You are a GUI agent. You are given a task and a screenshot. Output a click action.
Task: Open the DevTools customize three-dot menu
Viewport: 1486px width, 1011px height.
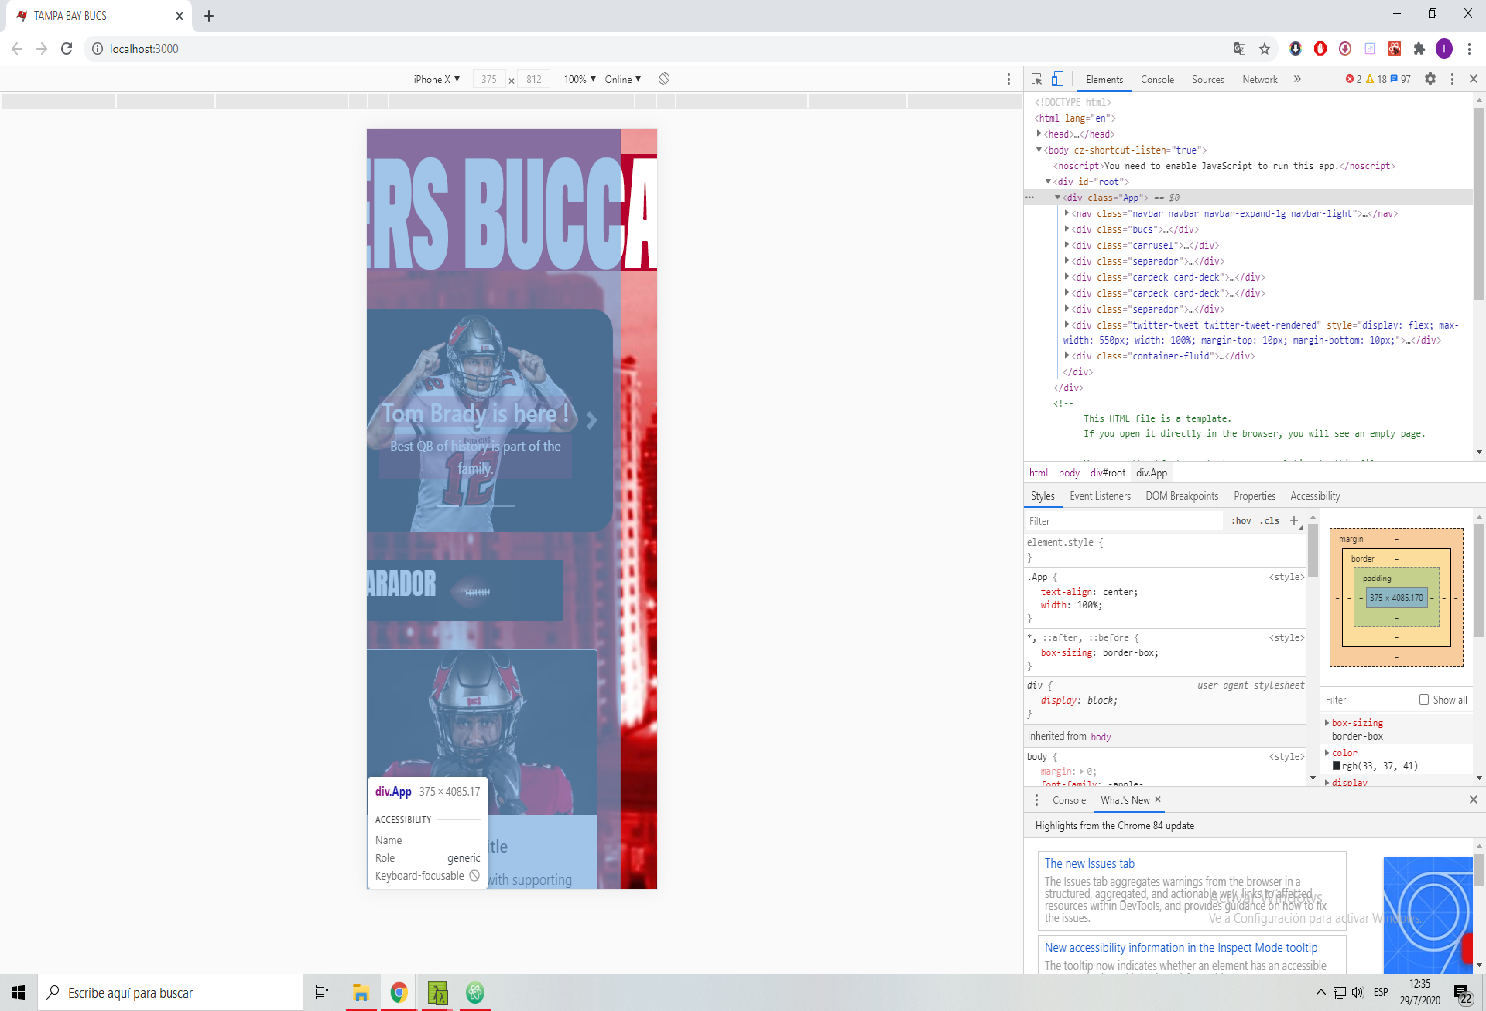point(1452,79)
